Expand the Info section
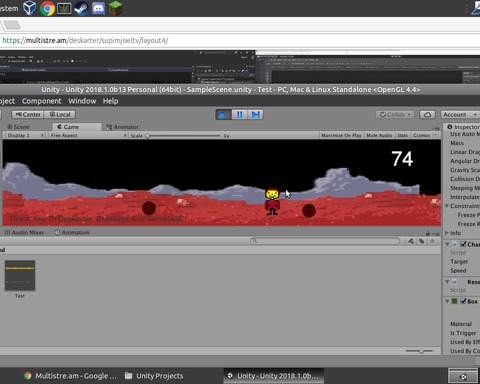 click(x=447, y=233)
